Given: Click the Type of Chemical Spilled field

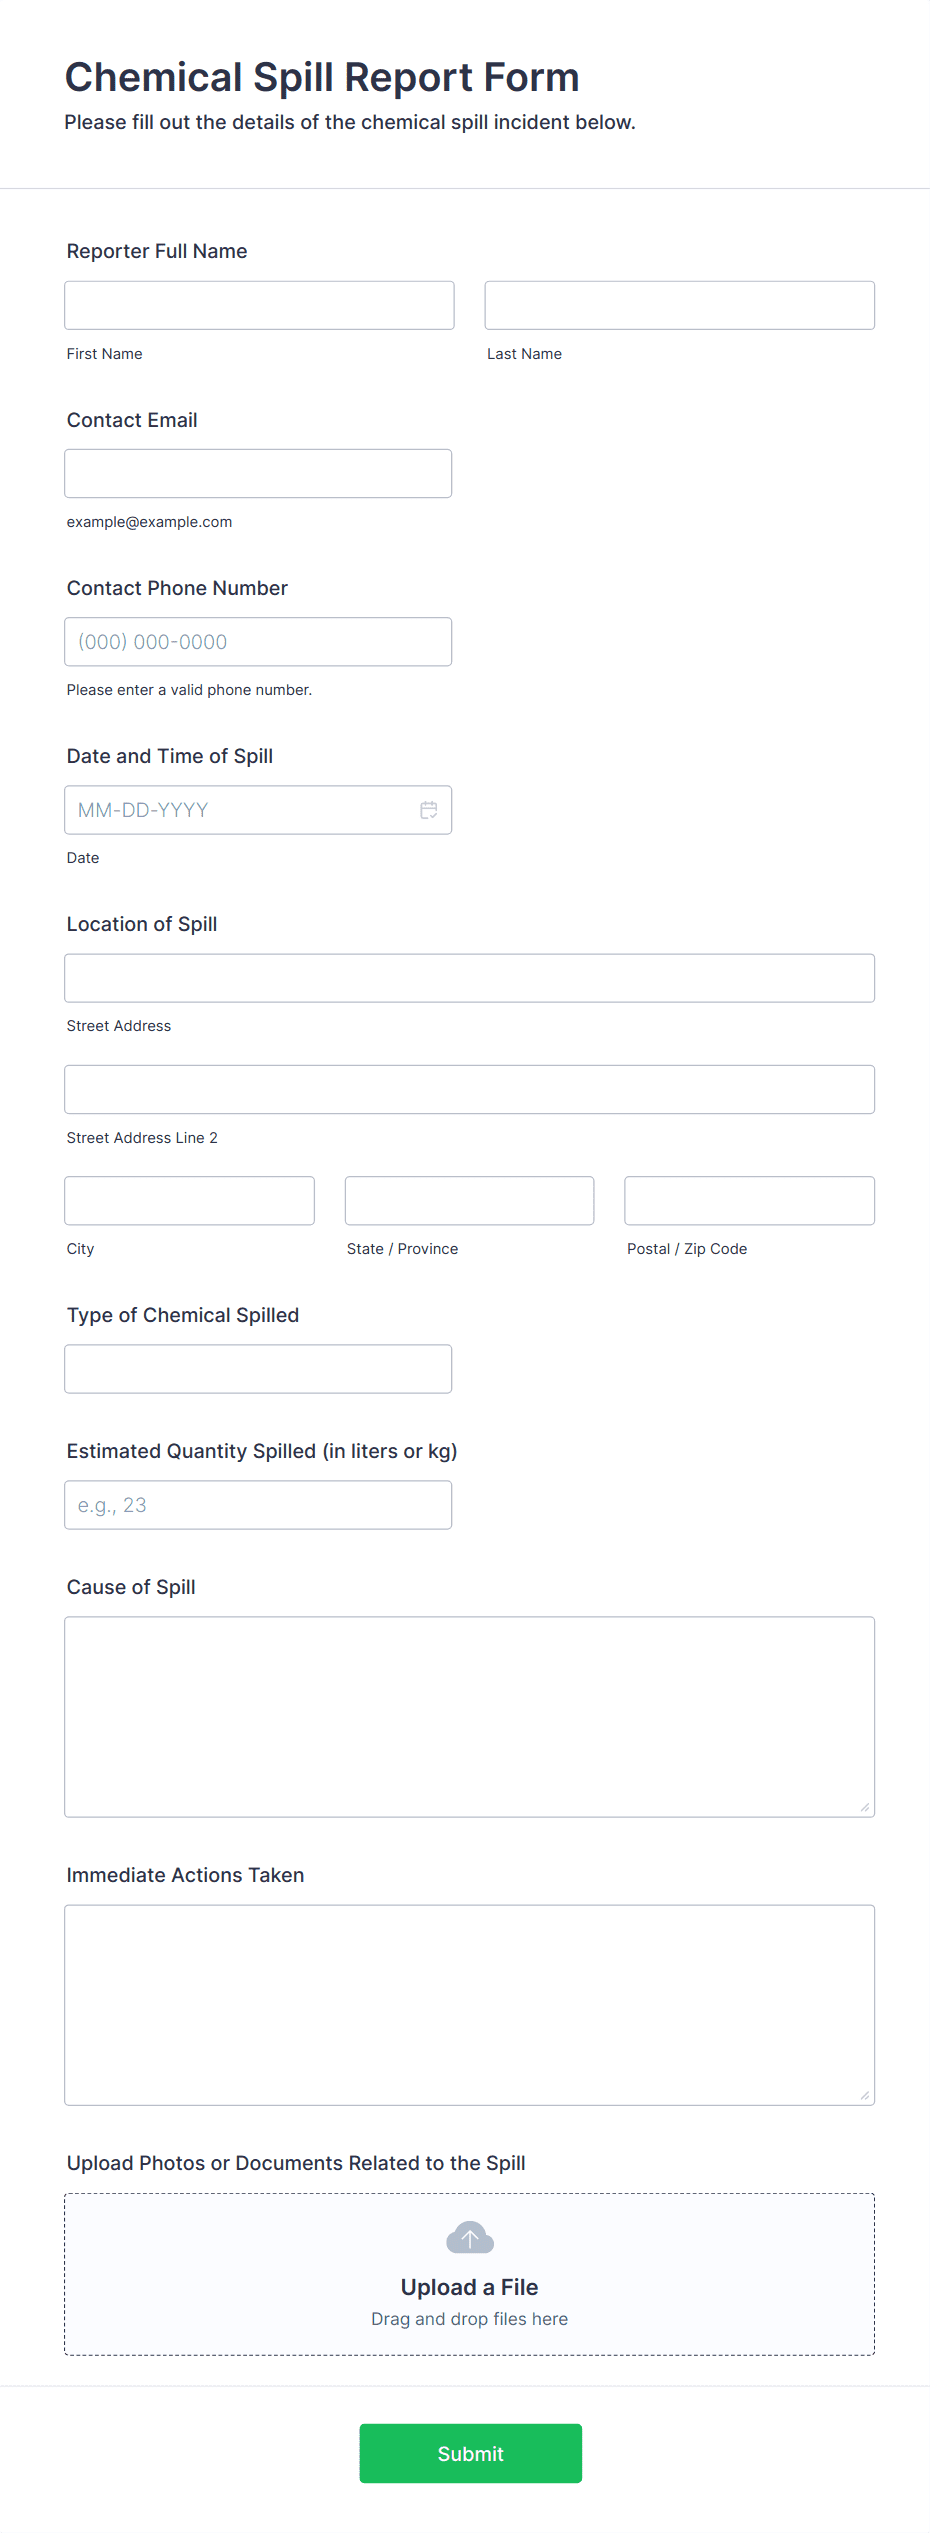Looking at the screenshot, I should pyautogui.click(x=258, y=1368).
